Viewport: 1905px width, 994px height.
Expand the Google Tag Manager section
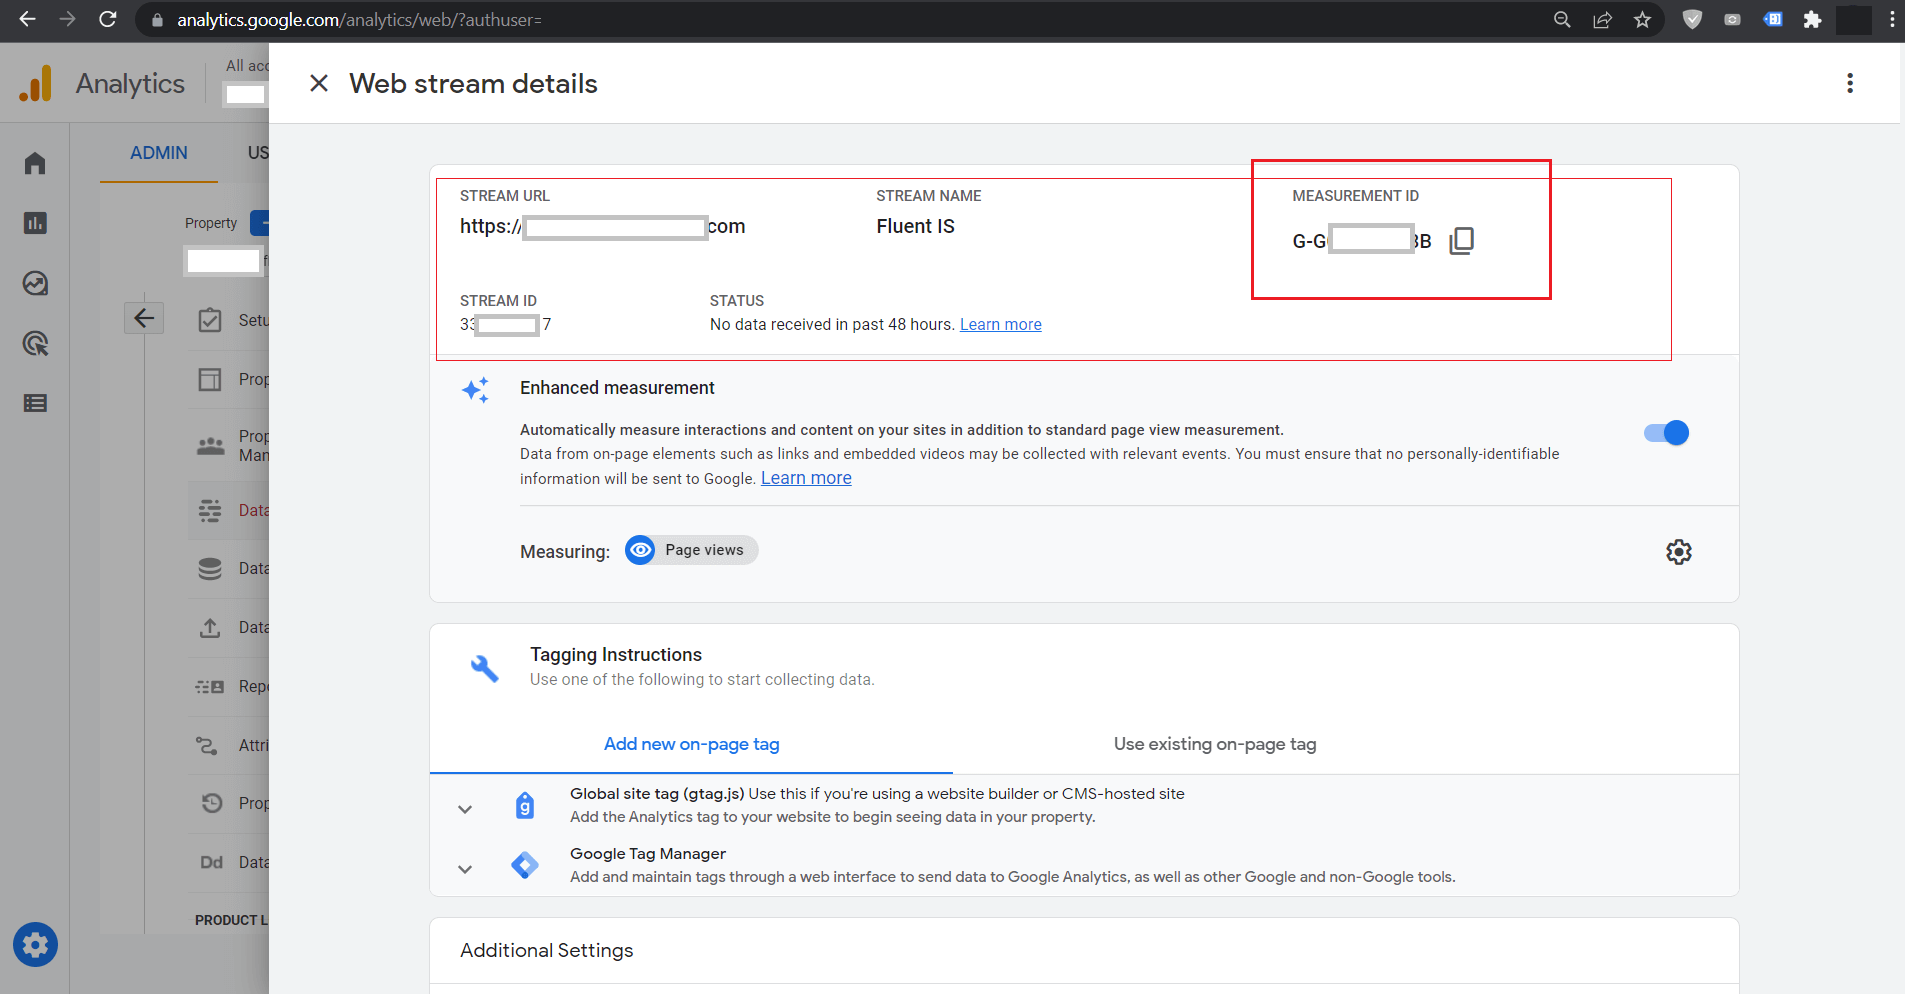465,869
